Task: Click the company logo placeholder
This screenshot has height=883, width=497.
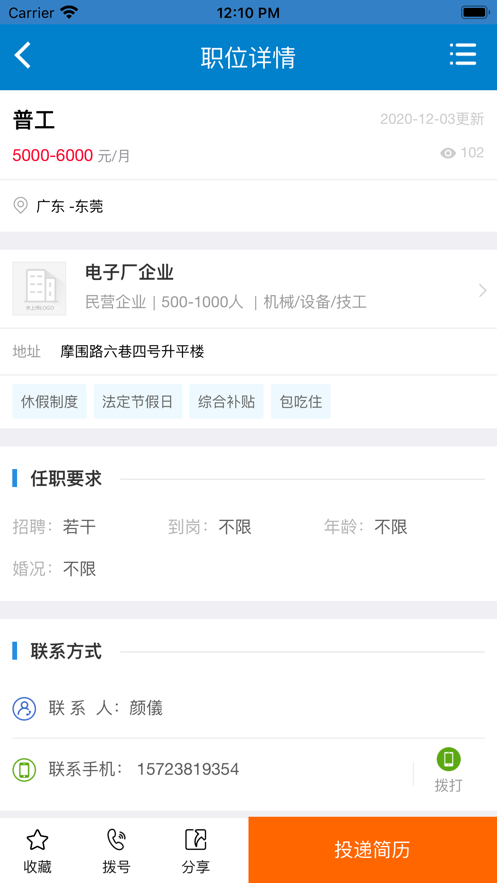Action: click(x=39, y=288)
